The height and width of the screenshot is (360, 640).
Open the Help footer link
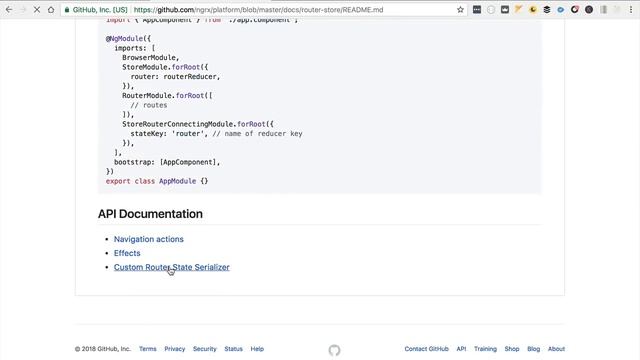coord(257,349)
